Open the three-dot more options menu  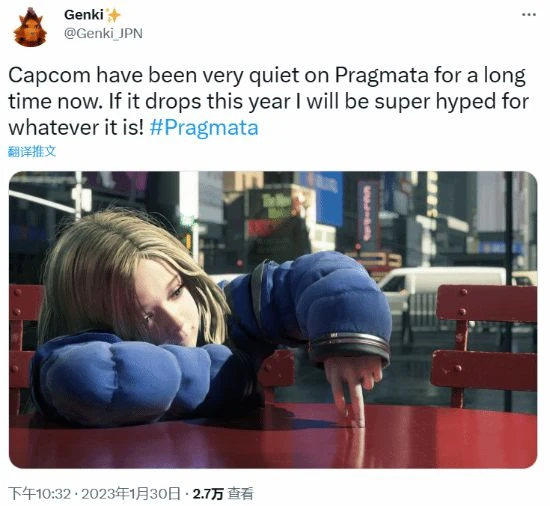(529, 15)
